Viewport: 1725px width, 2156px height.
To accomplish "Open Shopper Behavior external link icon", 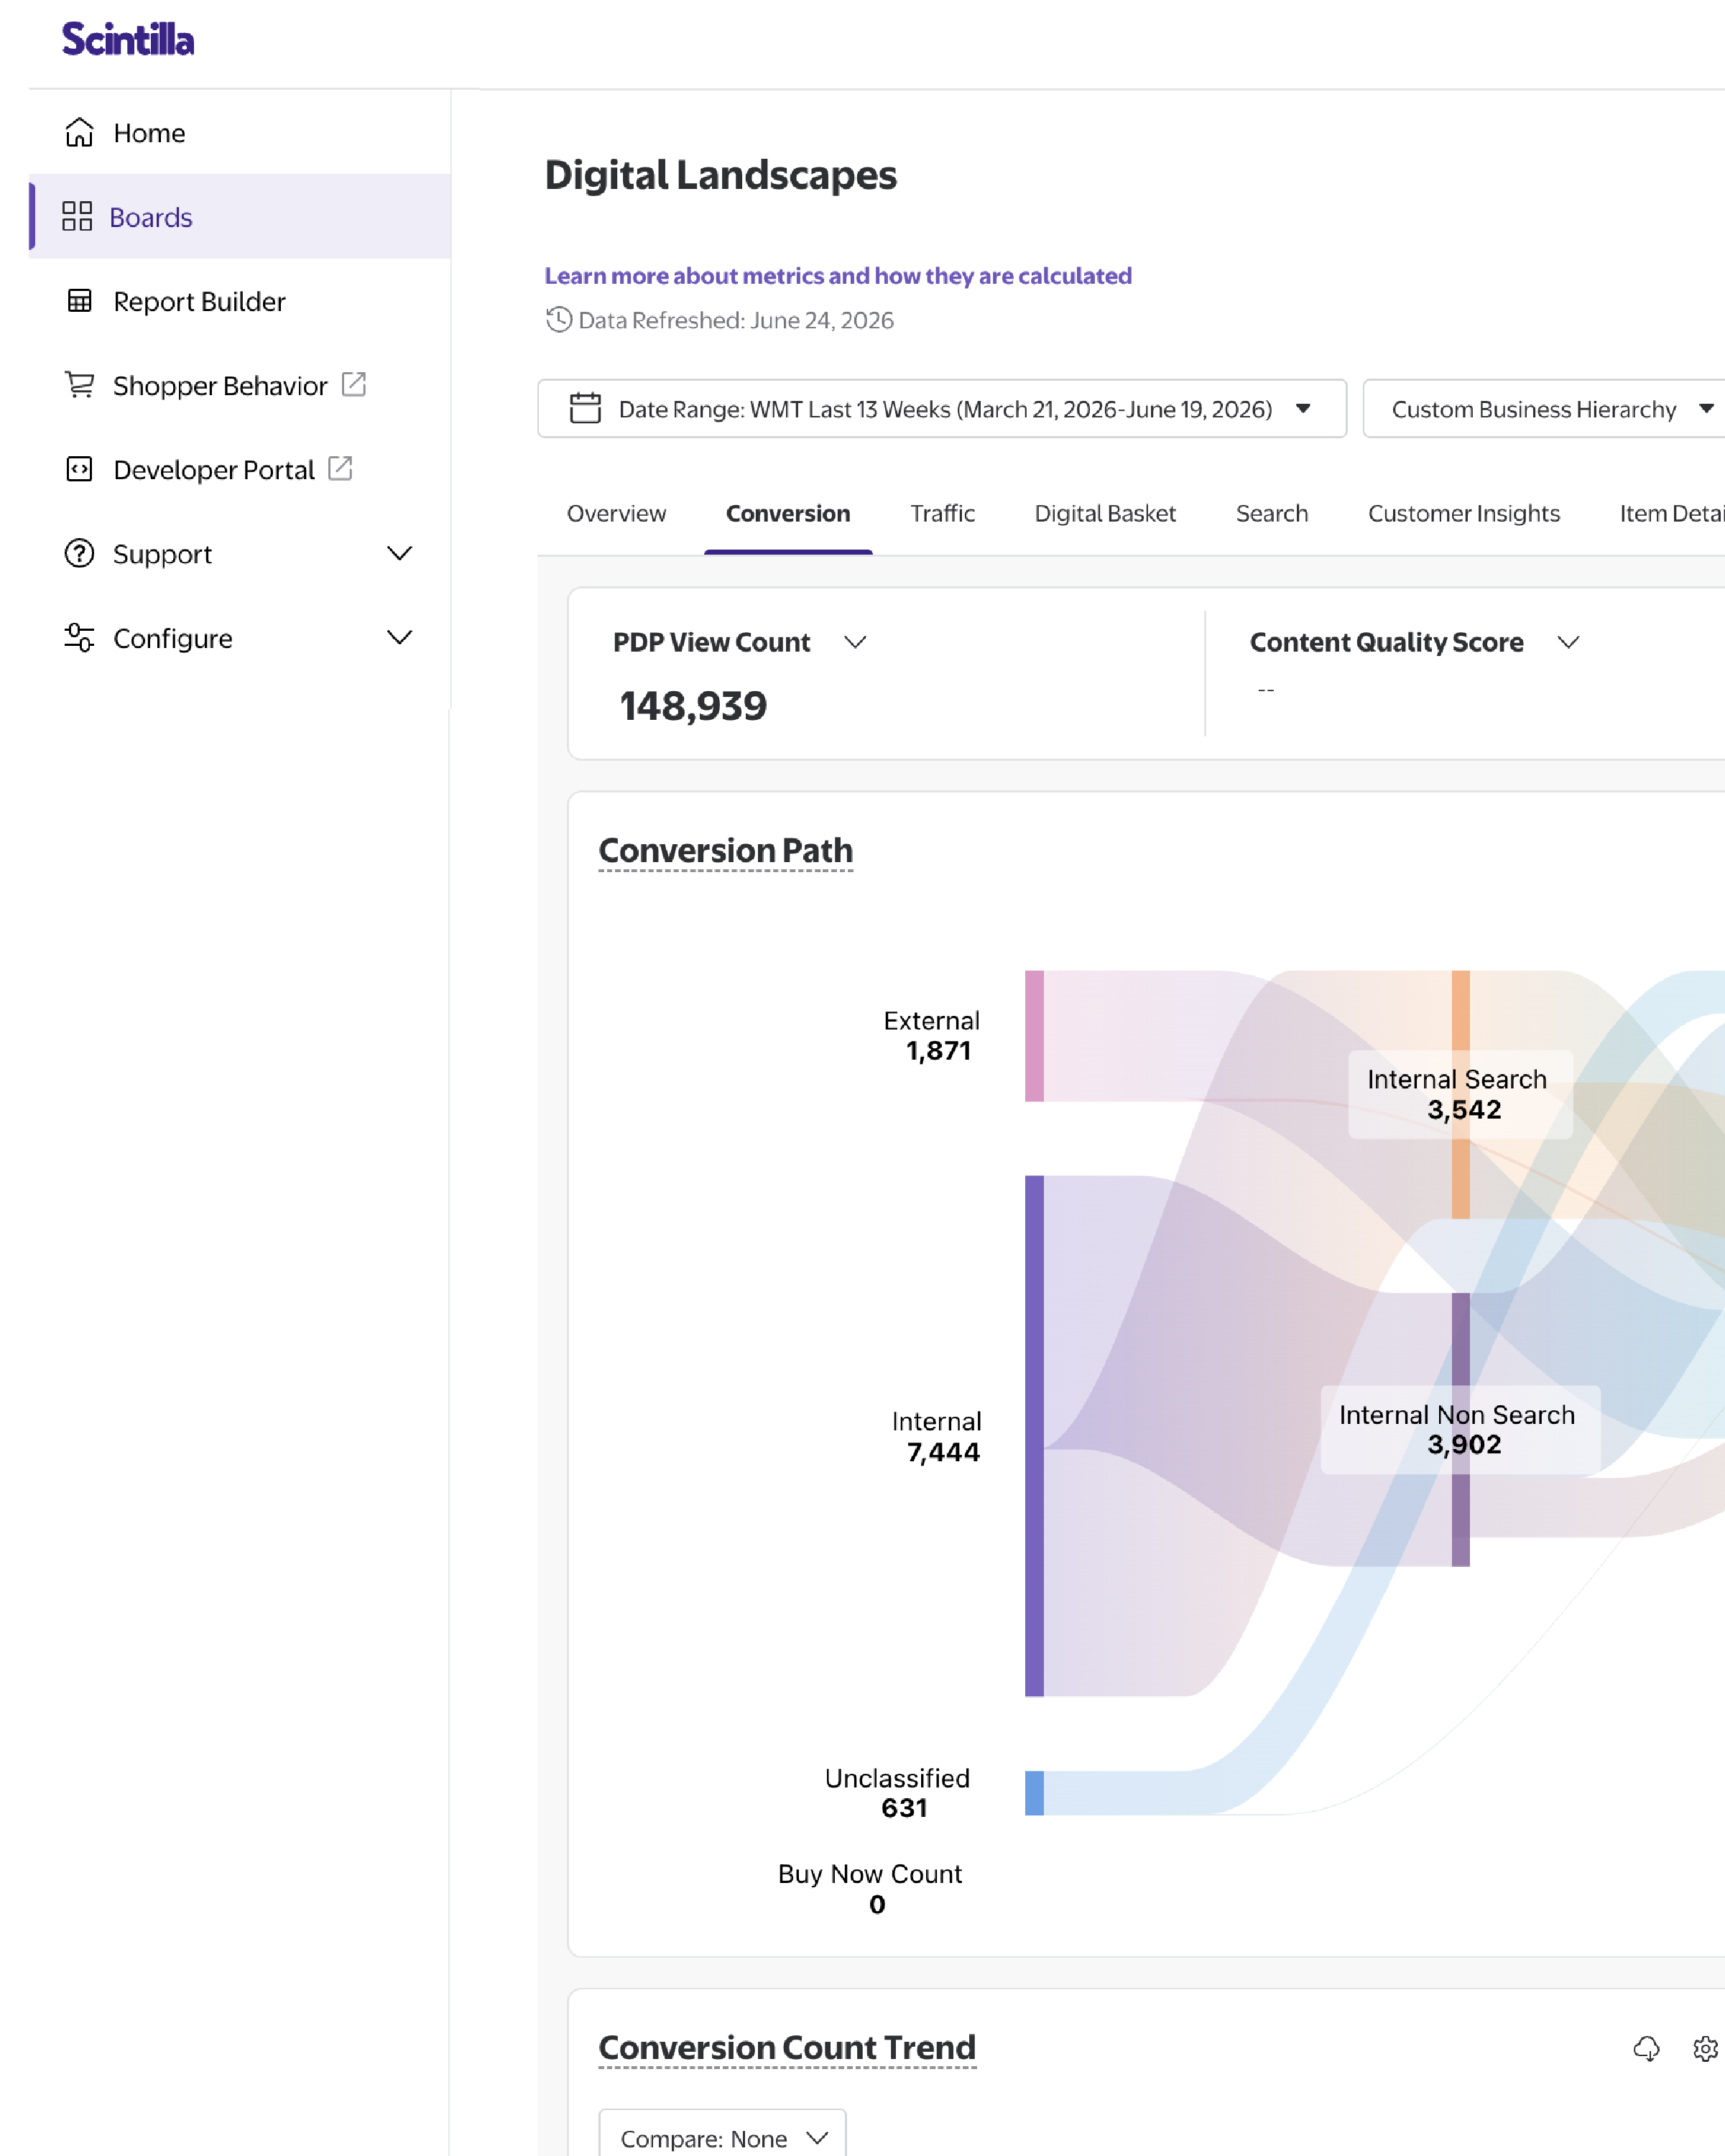I will tap(354, 384).
